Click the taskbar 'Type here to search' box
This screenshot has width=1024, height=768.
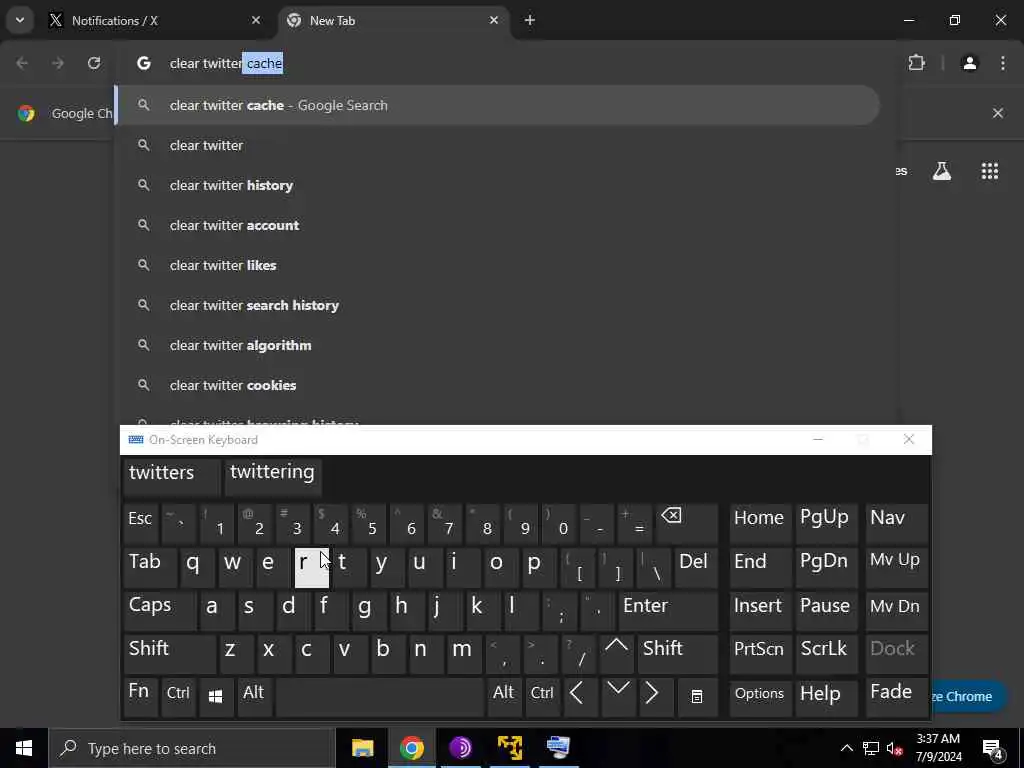[191, 748]
